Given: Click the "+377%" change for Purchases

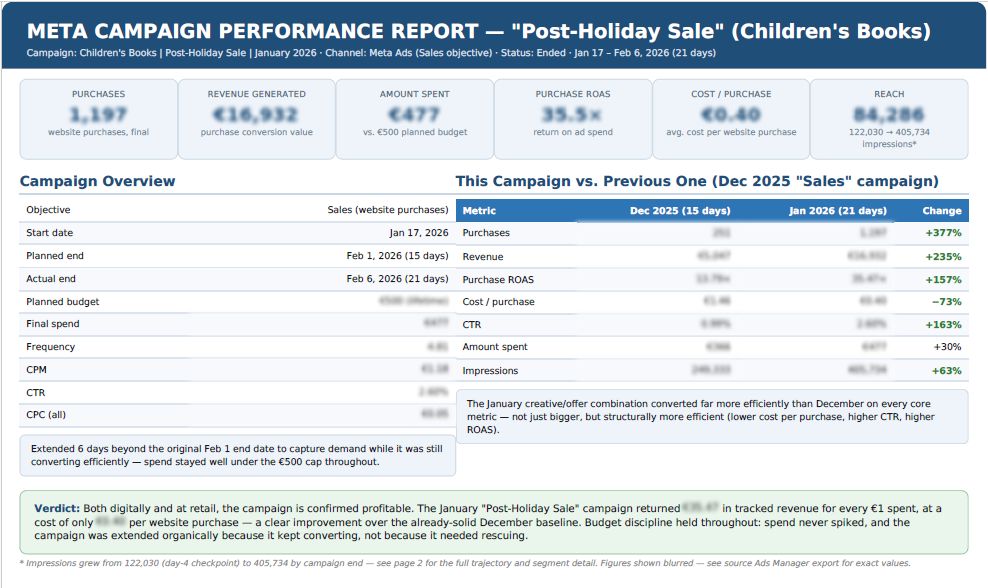Looking at the screenshot, I should coord(943,233).
